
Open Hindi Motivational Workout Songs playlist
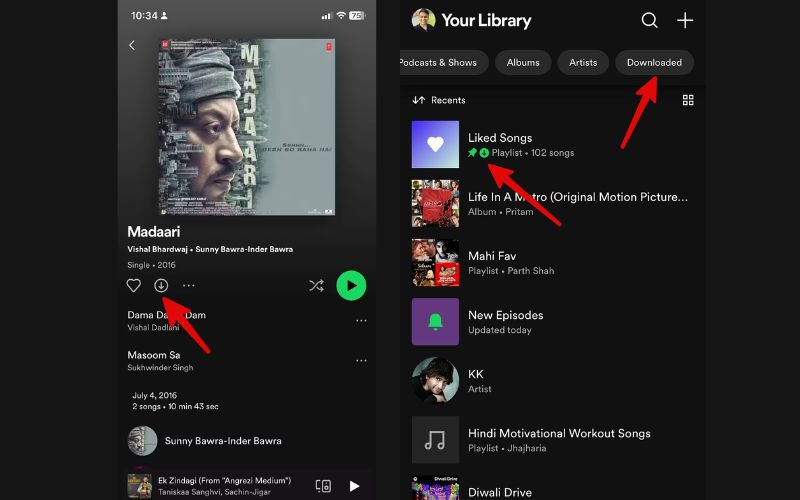click(553, 440)
